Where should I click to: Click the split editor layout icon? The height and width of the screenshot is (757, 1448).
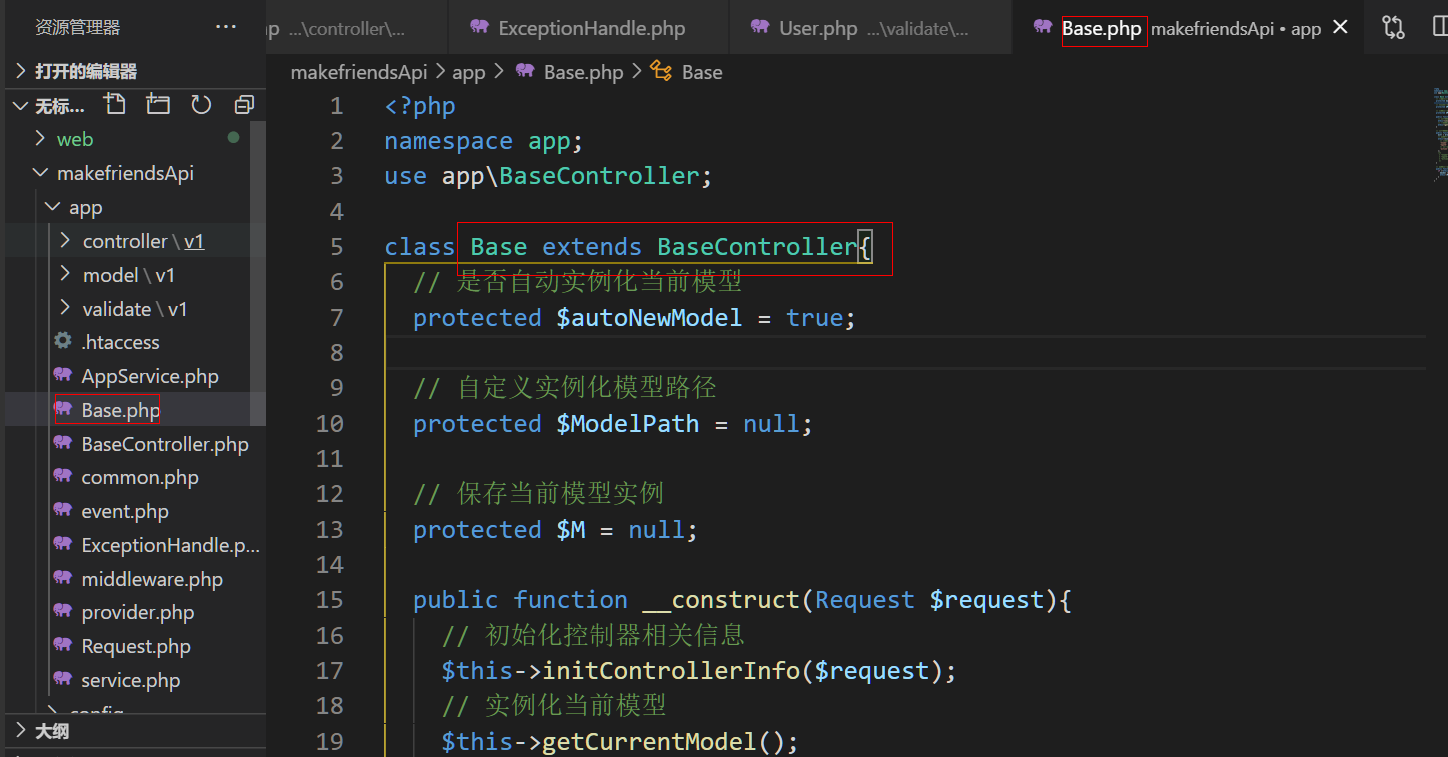coord(1438,27)
